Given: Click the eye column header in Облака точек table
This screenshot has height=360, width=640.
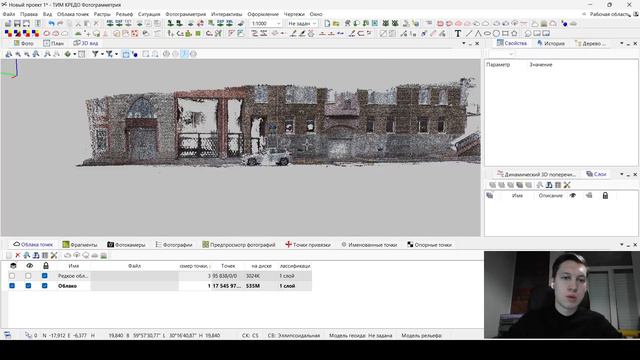Looking at the screenshot, I should click(29, 266).
